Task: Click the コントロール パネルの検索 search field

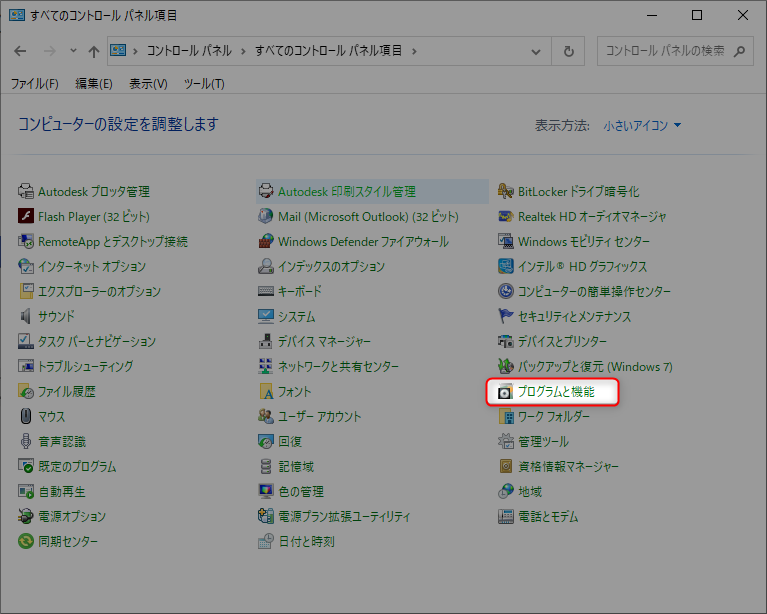Action: (x=675, y=51)
